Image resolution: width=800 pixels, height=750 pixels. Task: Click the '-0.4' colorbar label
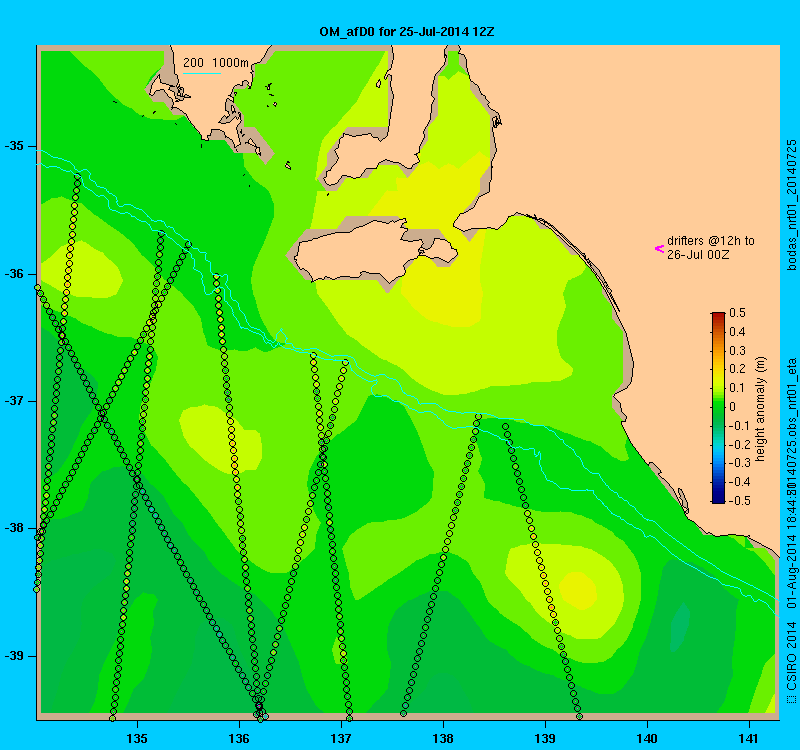pyautogui.click(x=739, y=482)
